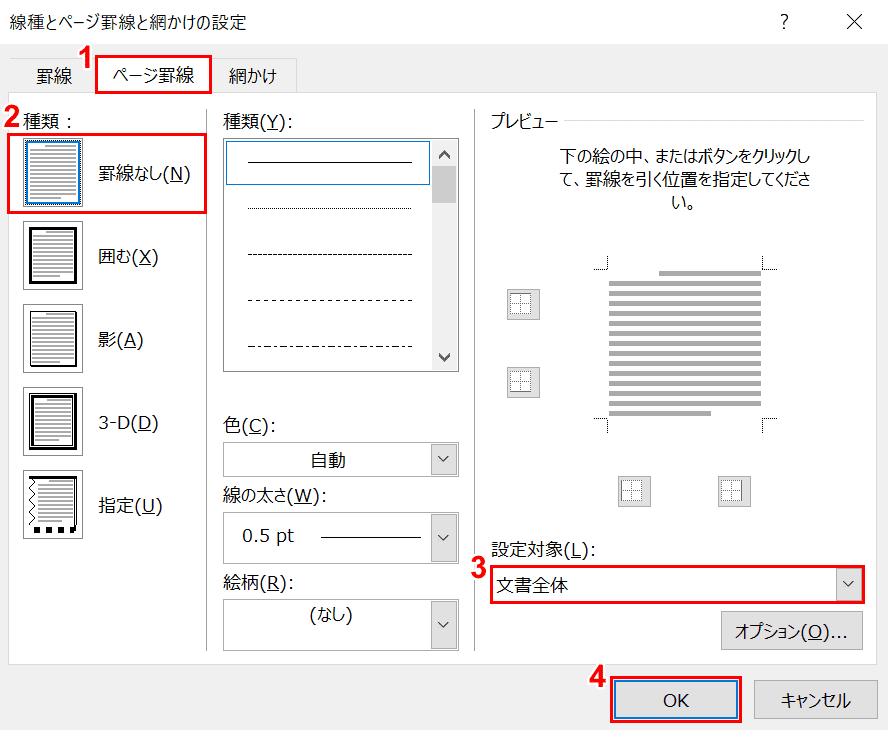Viewport: 888px width, 730px height.
Task: Click the 影(A) label
Action: [x=121, y=340]
